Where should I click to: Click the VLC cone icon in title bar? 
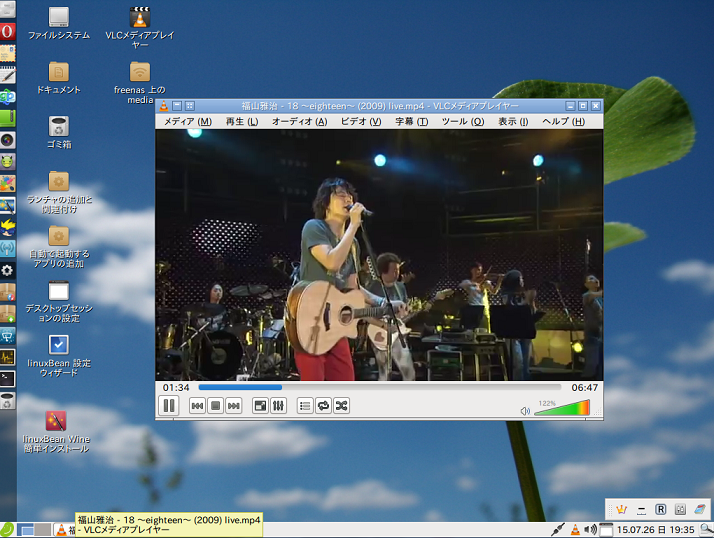pyautogui.click(x=163, y=106)
